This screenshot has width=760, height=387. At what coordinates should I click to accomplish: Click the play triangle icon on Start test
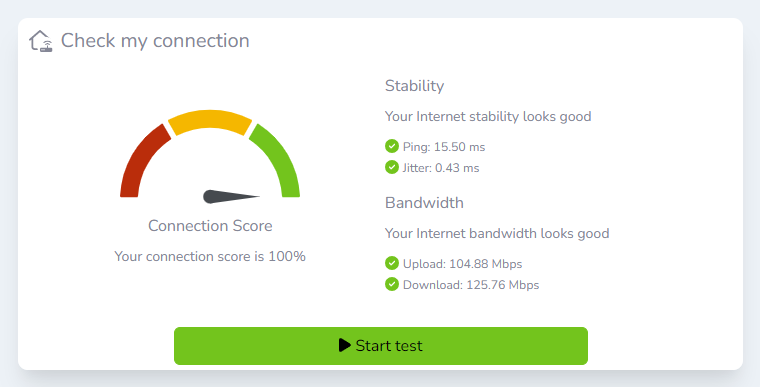(x=345, y=345)
